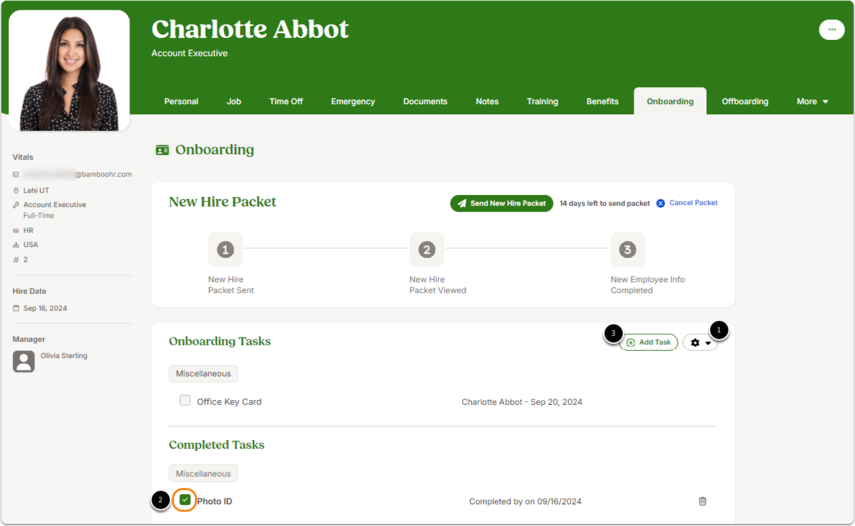Screen dimensions: 855x526
Task: Open the onboarding tasks gear settings dropdown
Action: coord(700,342)
